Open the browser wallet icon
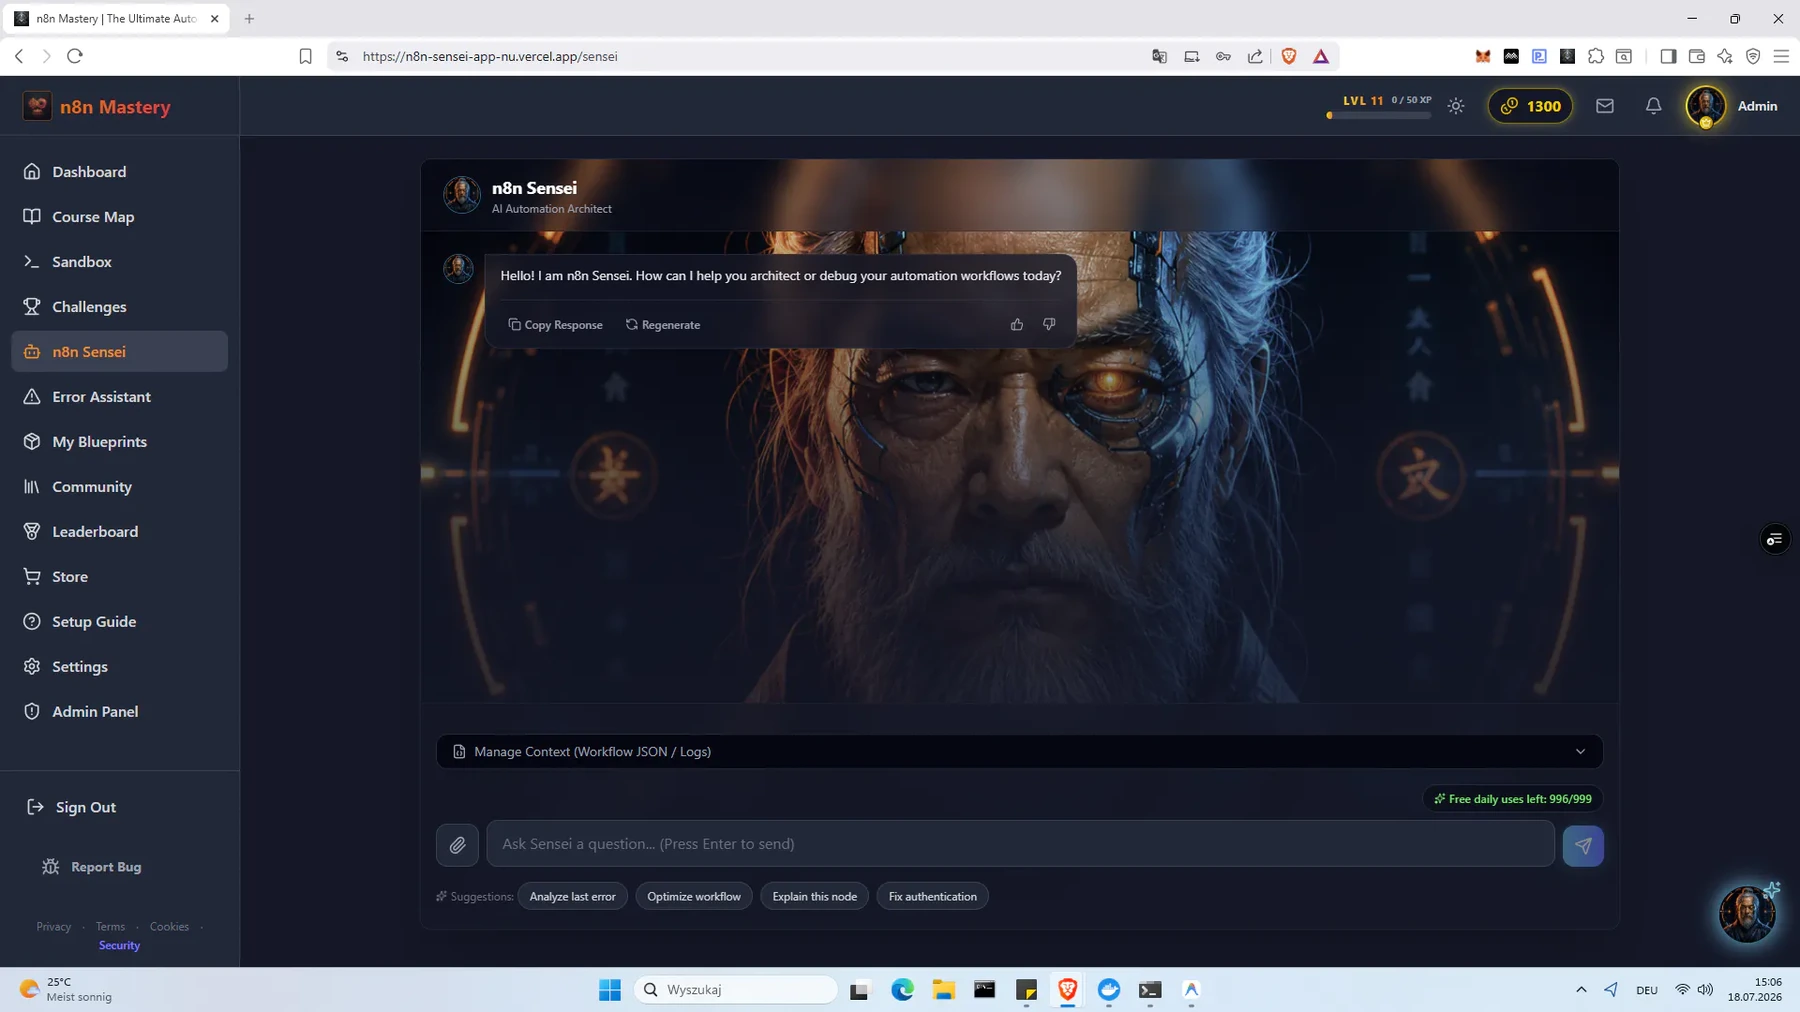 click(x=1697, y=57)
